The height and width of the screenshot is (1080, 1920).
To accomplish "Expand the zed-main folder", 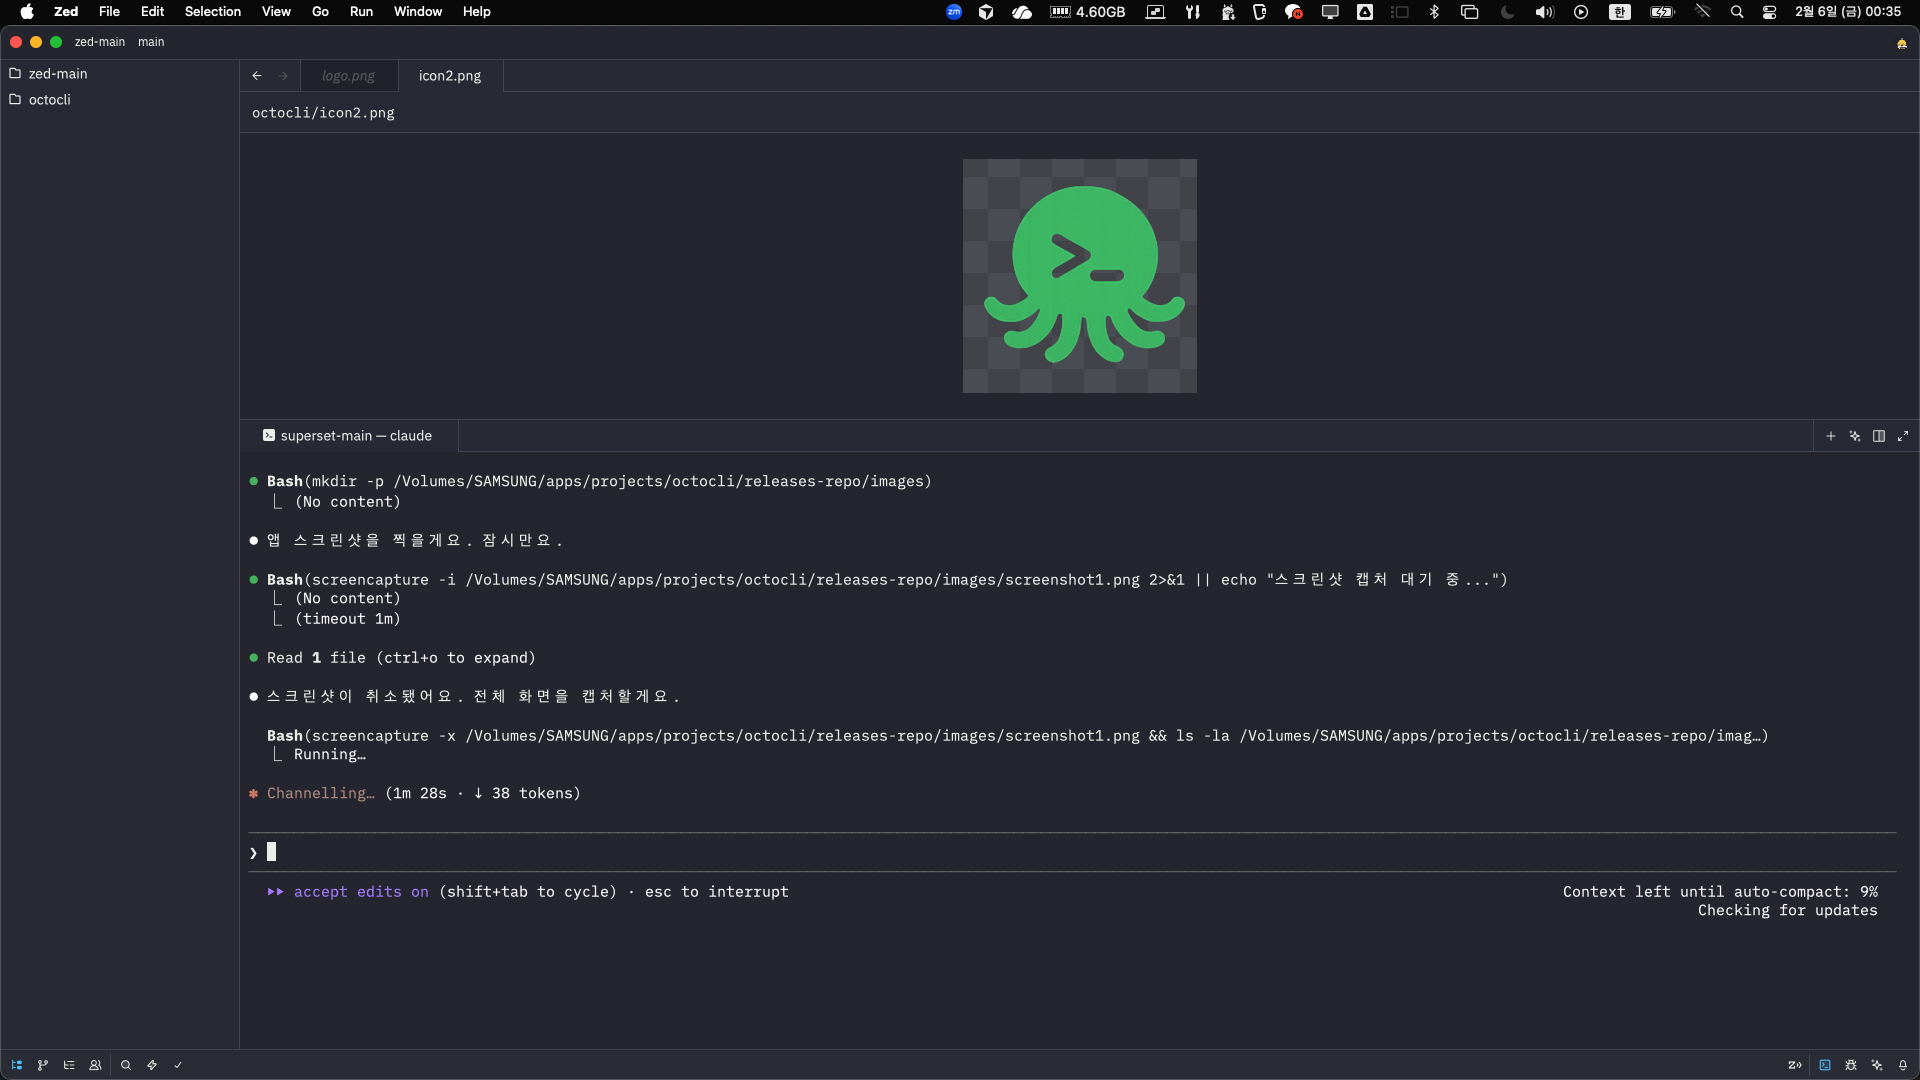I will (58, 74).
